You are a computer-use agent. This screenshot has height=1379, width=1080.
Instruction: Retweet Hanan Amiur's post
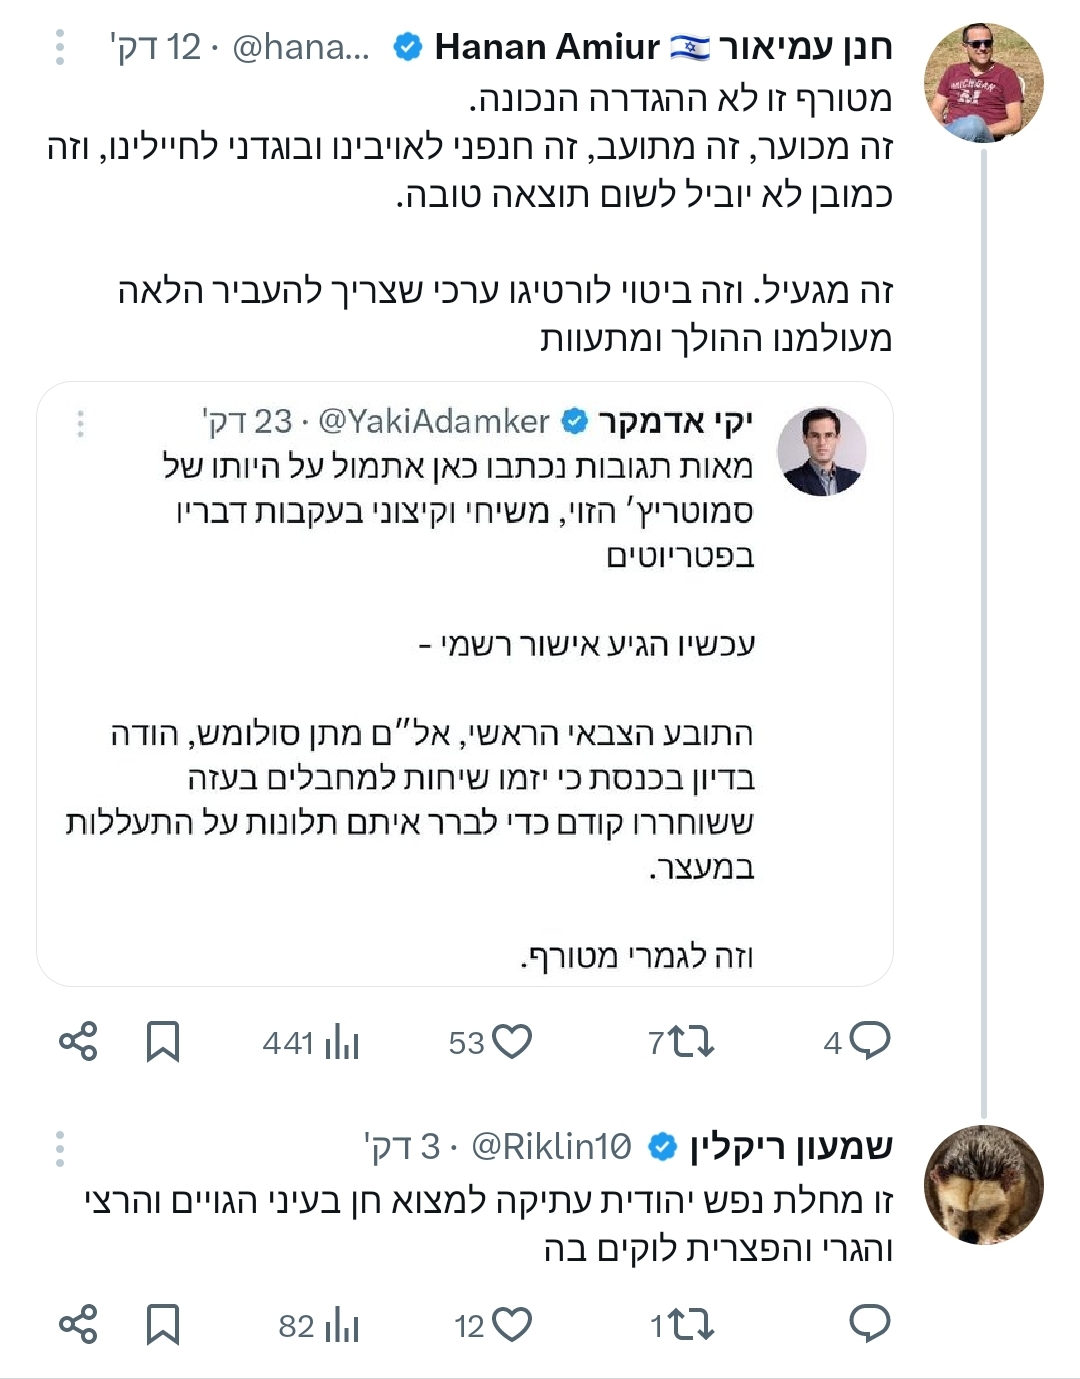[x=692, y=1042]
